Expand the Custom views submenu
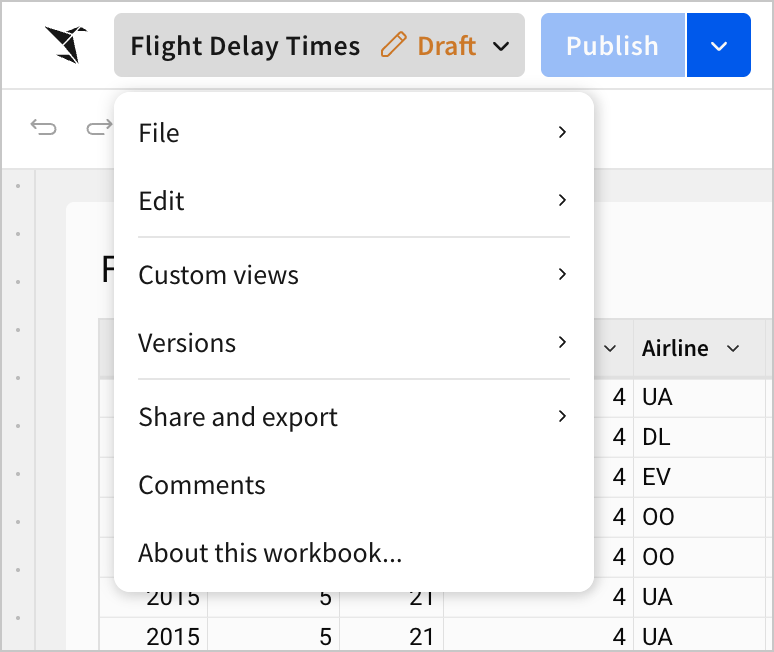This screenshot has width=774, height=652. [x=353, y=275]
